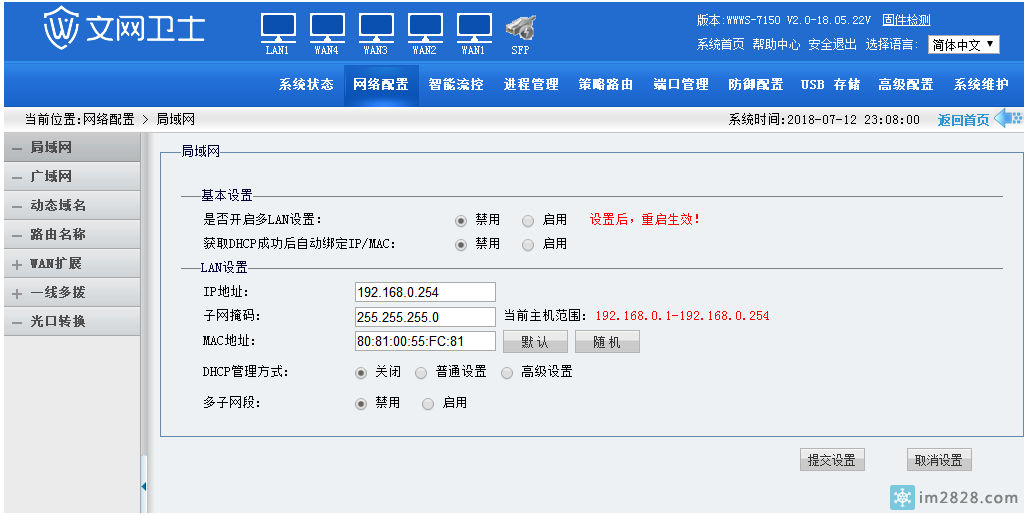Click the 文网卫士 shield logo
The width and height of the screenshot is (1025, 515).
pyautogui.click(x=61, y=29)
